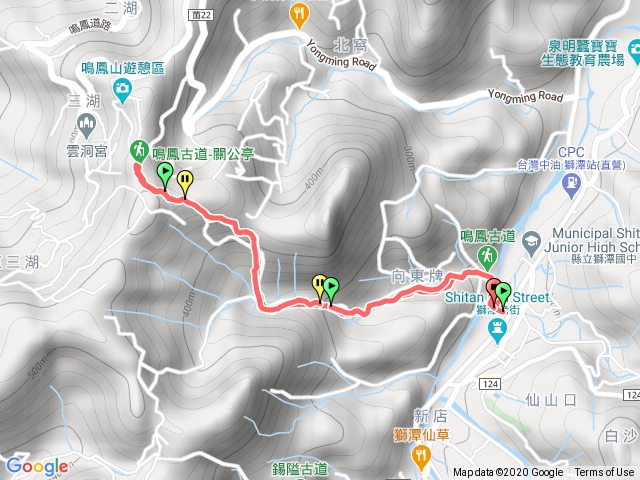
Task: Select the castle landmark icon below Shitan Street
Action: click(x=498, y=329)
